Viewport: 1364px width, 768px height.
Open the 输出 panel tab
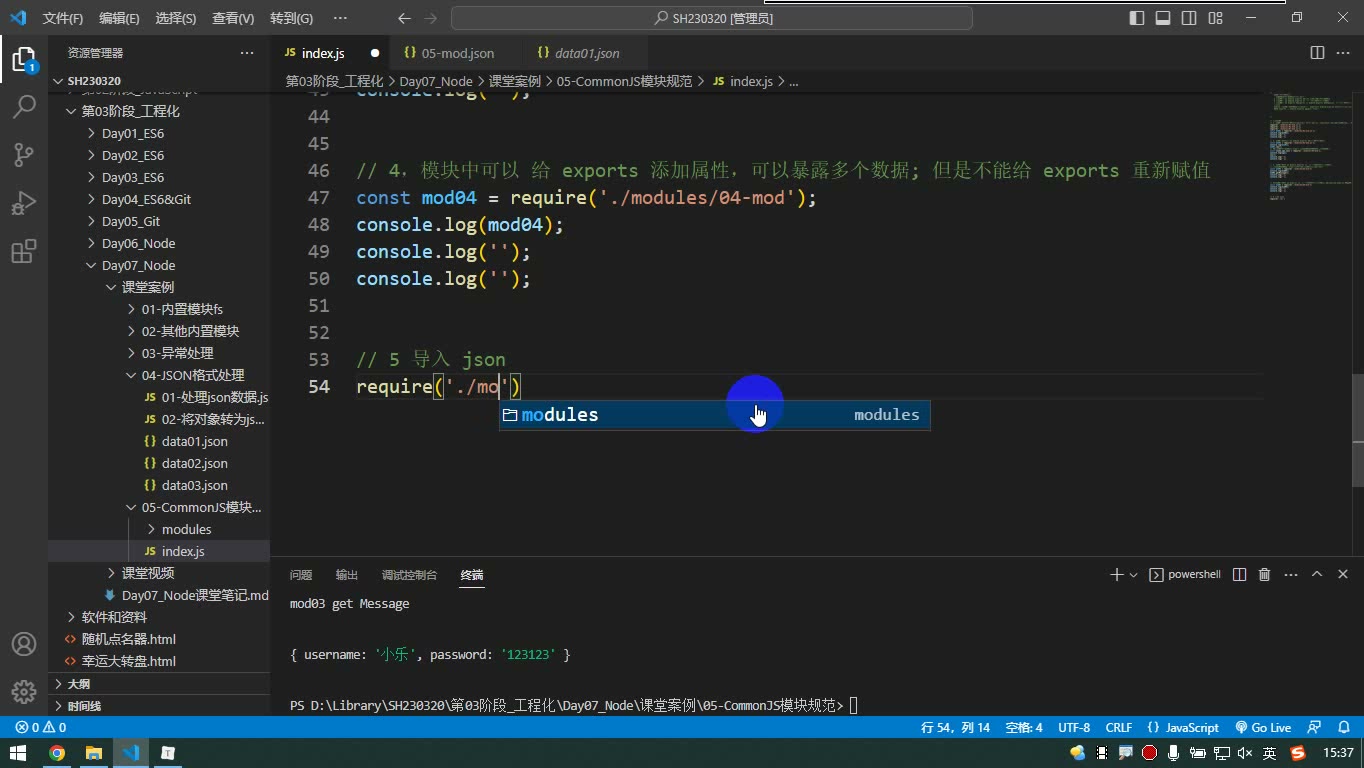[x=347, y=575]
